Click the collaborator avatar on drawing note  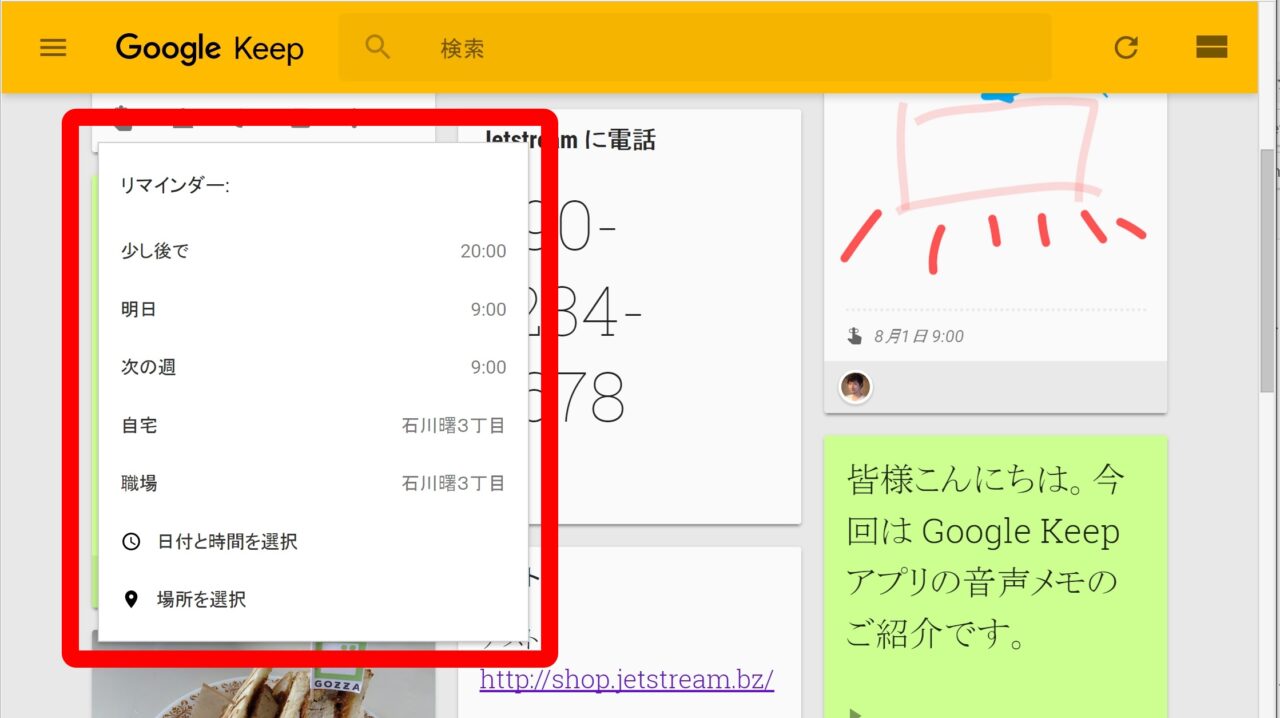click(x=855, y=387)
